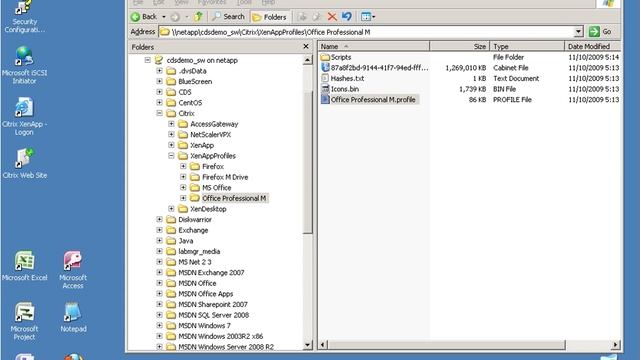Click inside the Address path field
This screenshot has height=360, width=640.
(366, 32)
